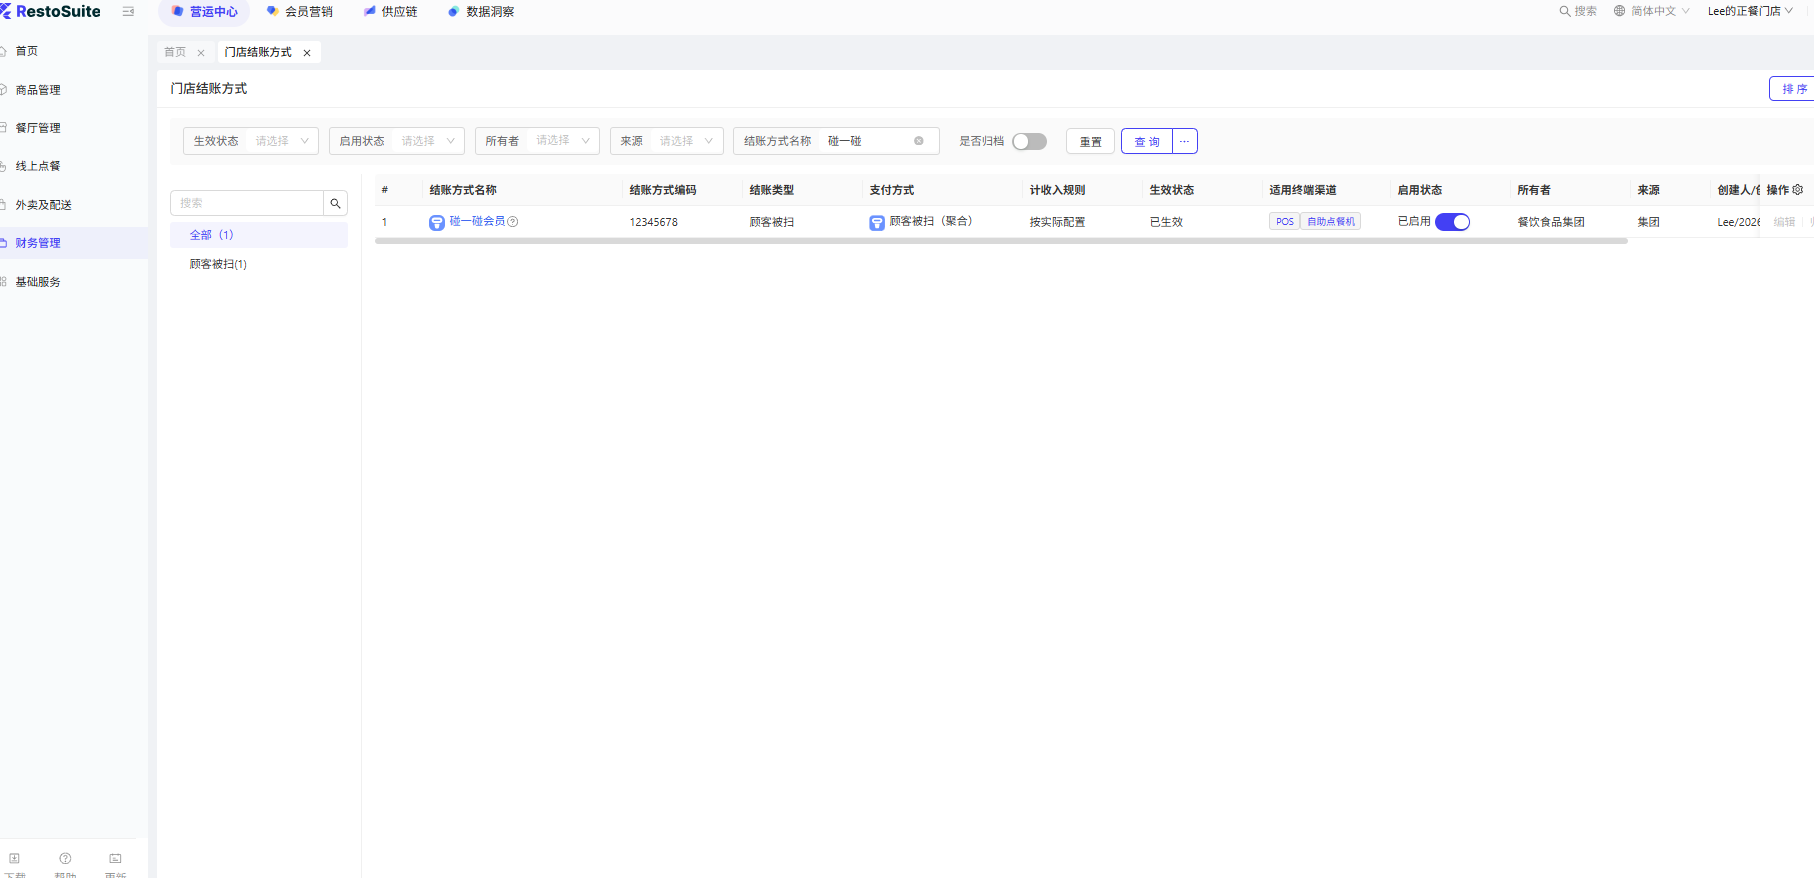Switch language via 简体中文 selector
The image size is (1814, 878).
pyautogui.click(x=1651, y=11)
